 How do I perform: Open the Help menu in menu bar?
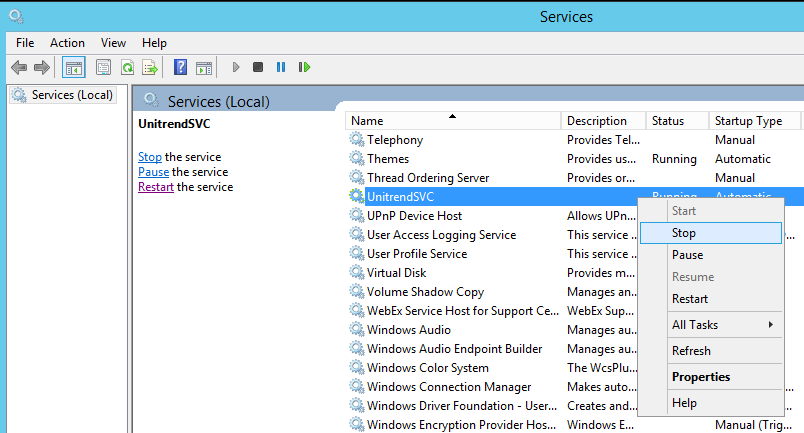(x=154, y=43)
